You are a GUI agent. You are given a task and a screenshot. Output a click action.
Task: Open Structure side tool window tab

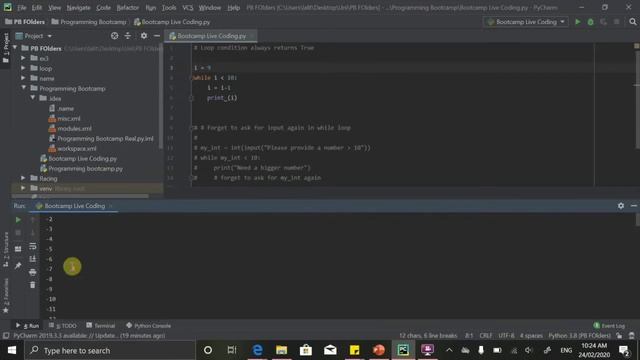[6, 249]
